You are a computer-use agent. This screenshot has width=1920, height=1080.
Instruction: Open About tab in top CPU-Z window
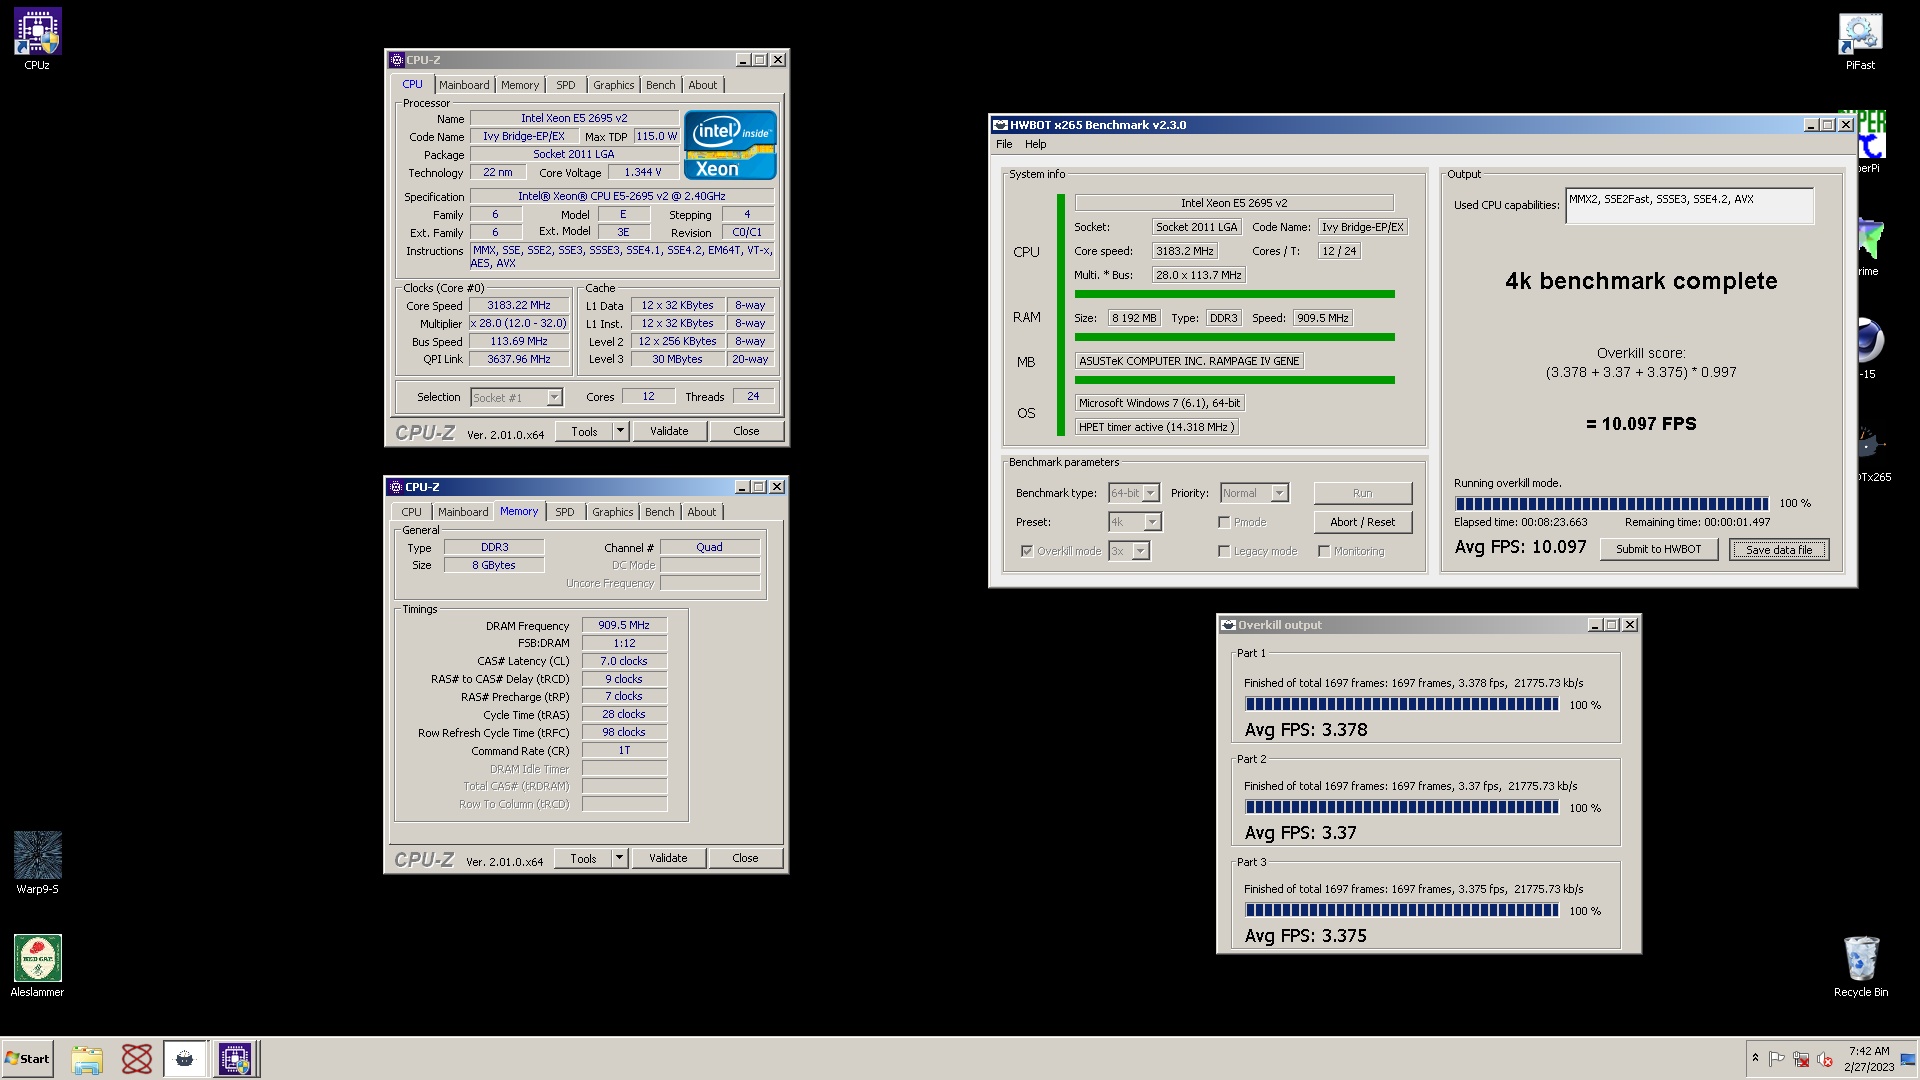(x=702, y=85)
